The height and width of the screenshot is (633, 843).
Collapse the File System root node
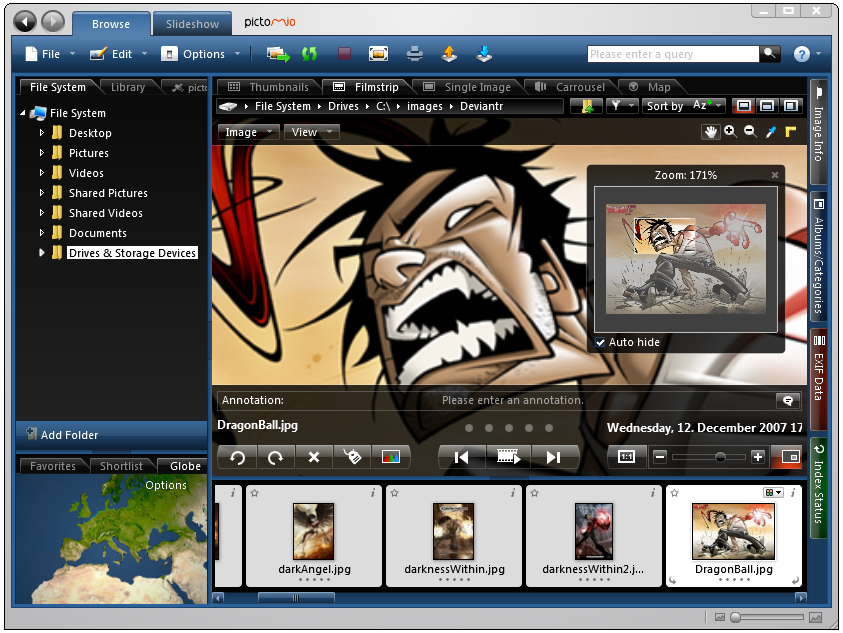click(23, 113)
